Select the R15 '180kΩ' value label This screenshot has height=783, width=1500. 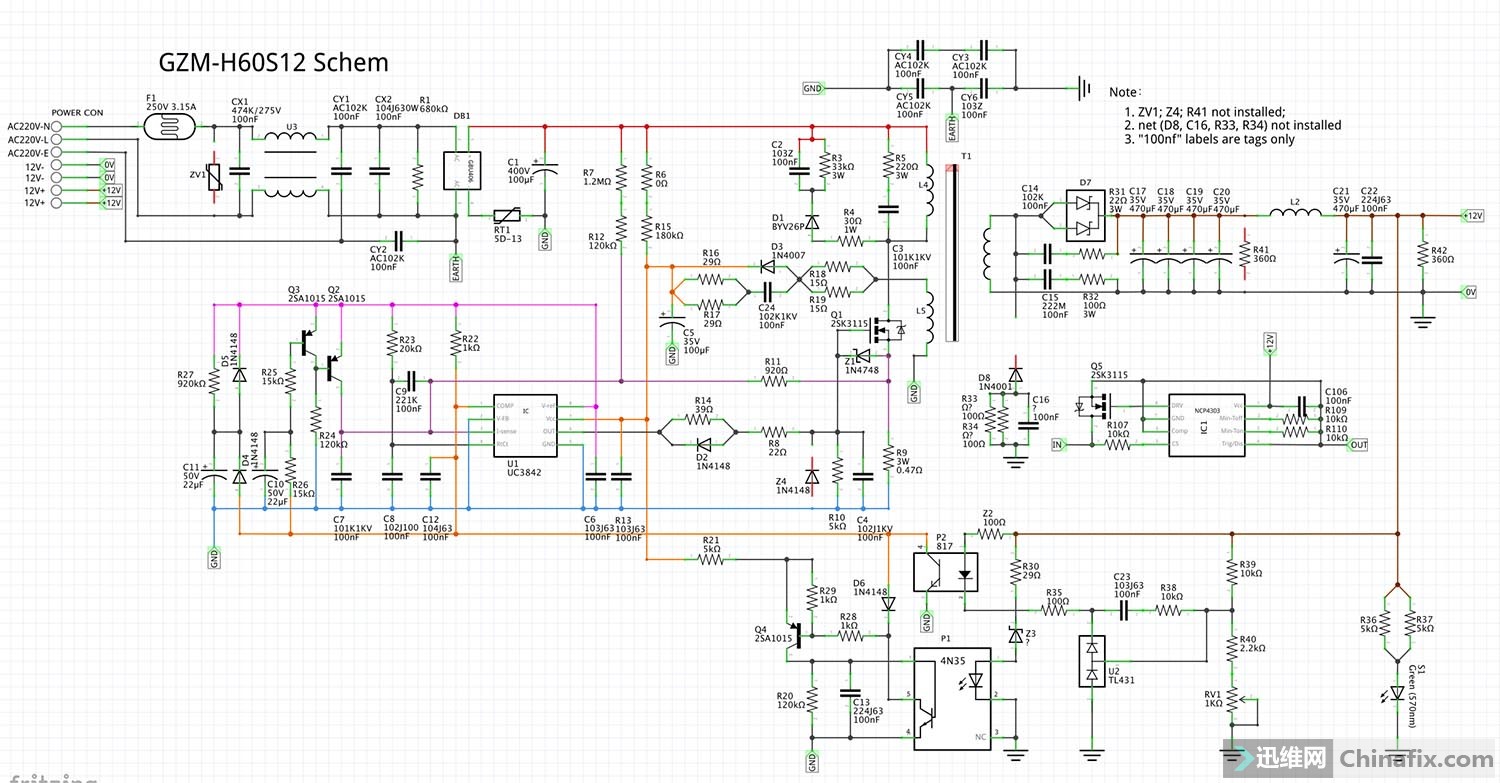[x=669, y=236]
